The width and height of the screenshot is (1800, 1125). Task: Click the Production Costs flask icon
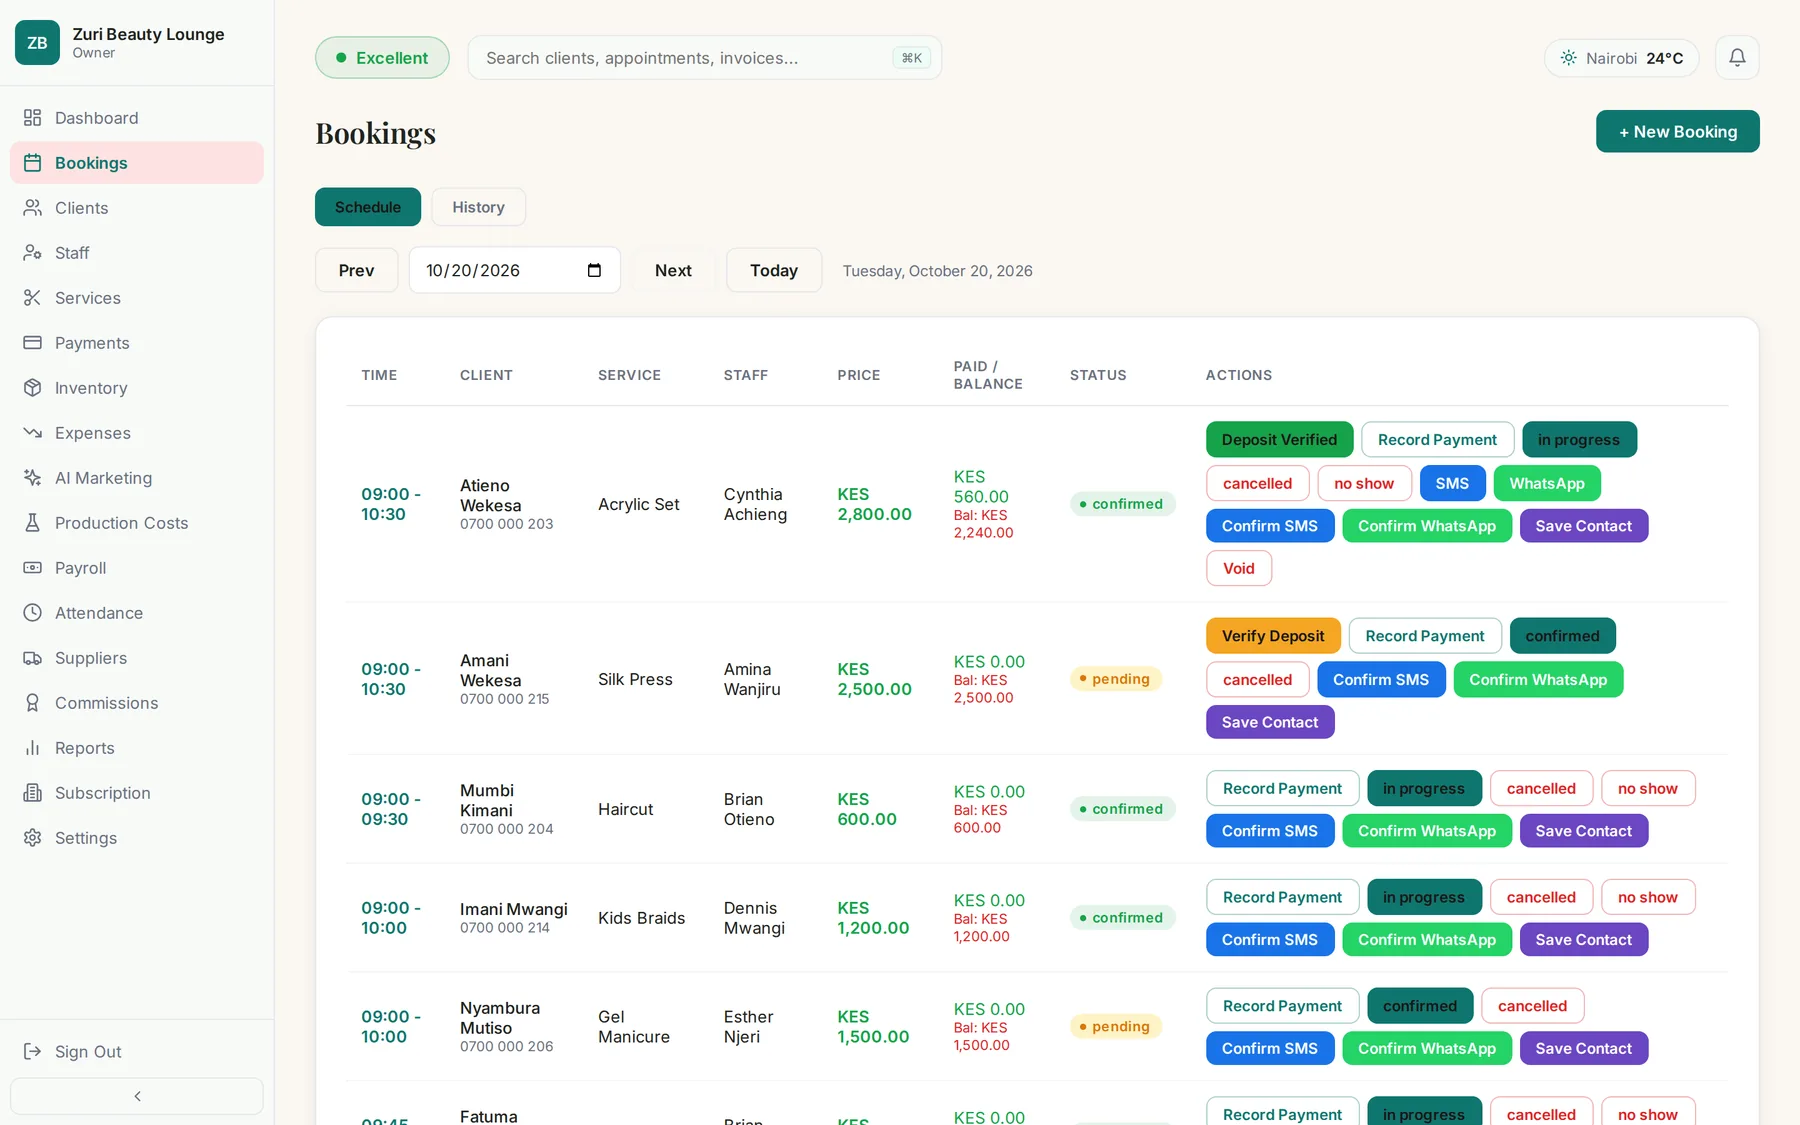pos(32,523)
